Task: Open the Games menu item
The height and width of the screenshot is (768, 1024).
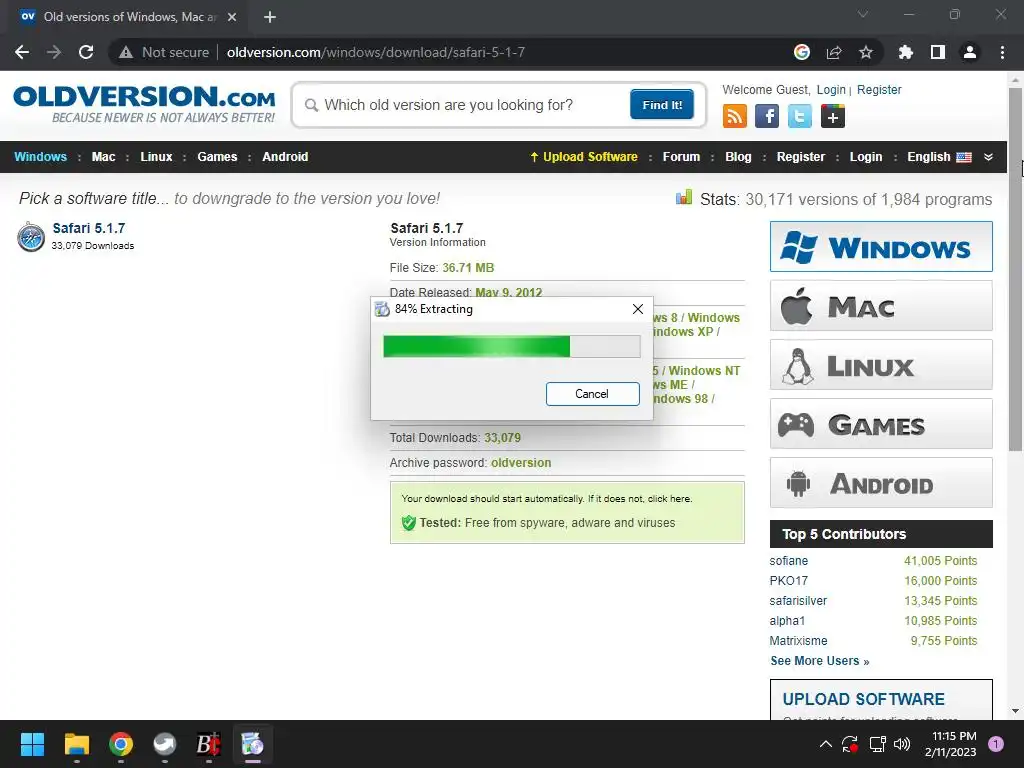Action: coord(217,157)
